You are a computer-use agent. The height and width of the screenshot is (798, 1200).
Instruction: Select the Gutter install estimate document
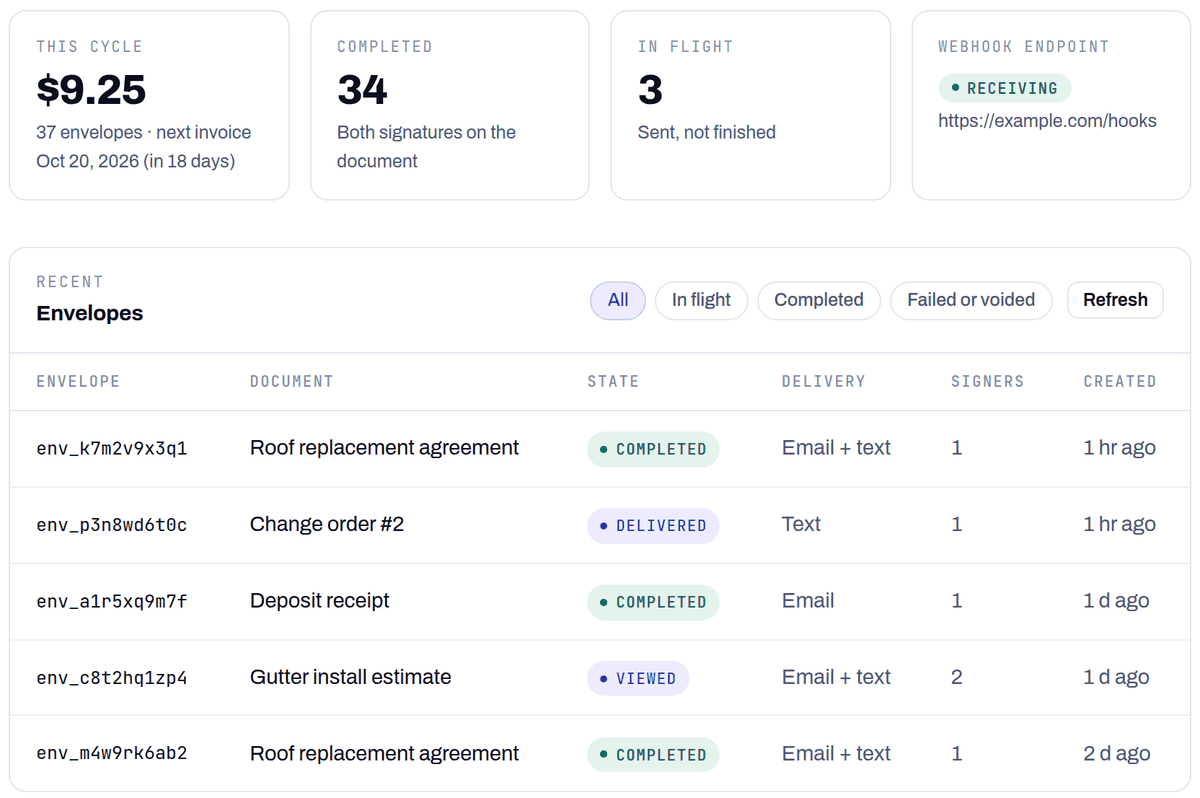click(350, 677)
